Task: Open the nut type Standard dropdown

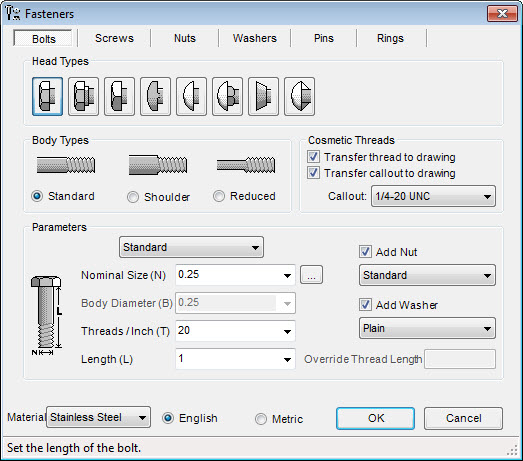Action: [427, 275]
